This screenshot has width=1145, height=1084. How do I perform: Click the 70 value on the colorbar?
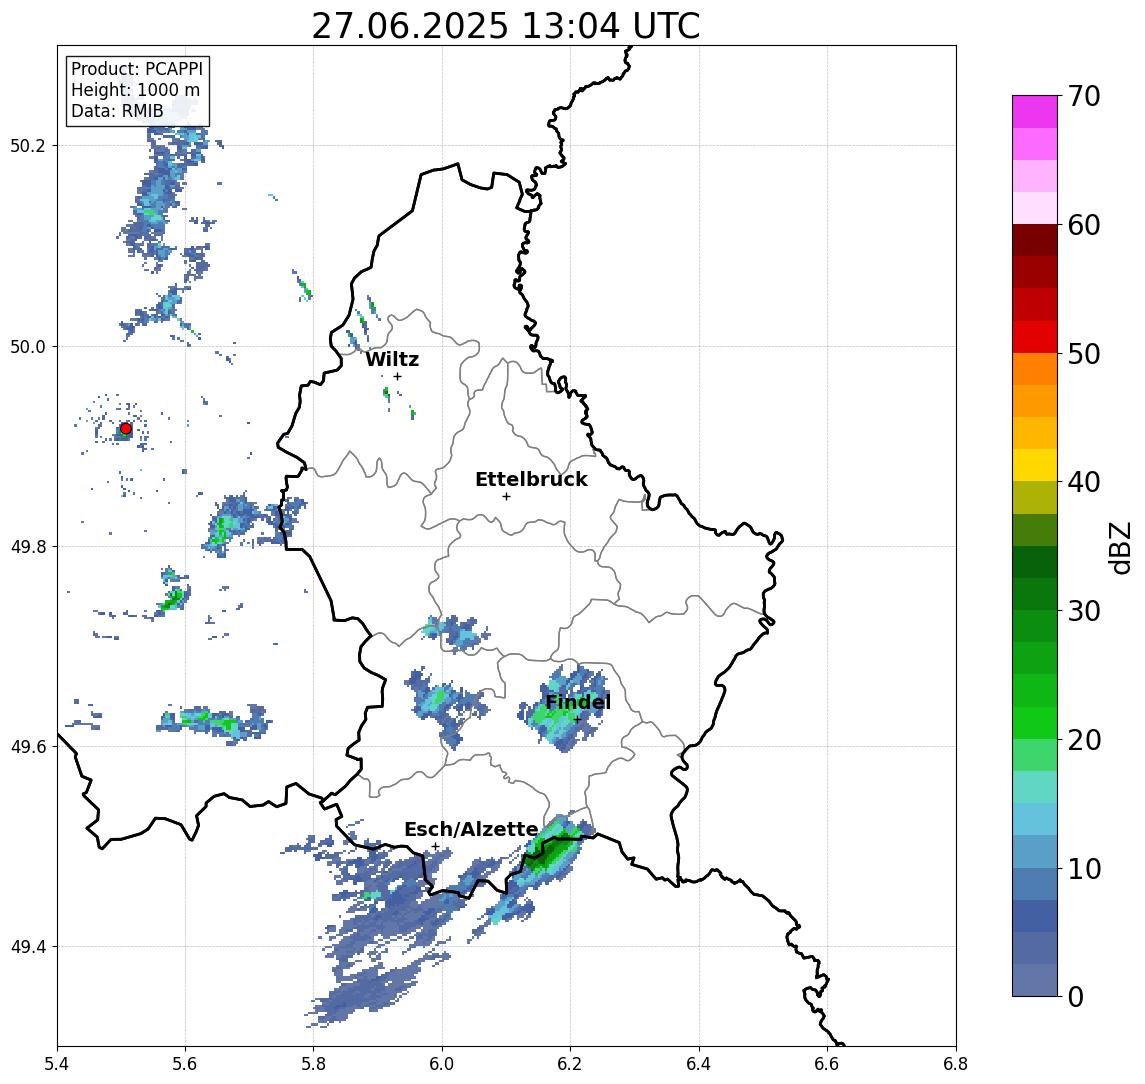1084,96
